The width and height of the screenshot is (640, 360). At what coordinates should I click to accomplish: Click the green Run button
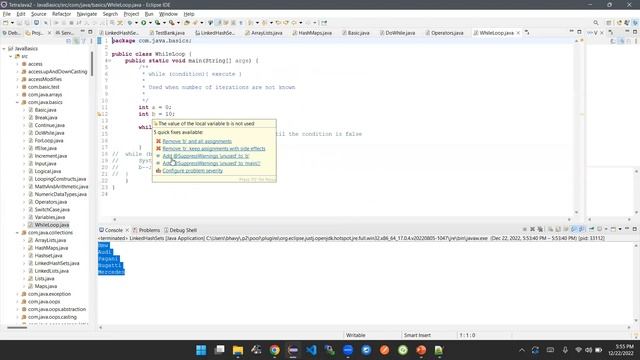[144, 23]
